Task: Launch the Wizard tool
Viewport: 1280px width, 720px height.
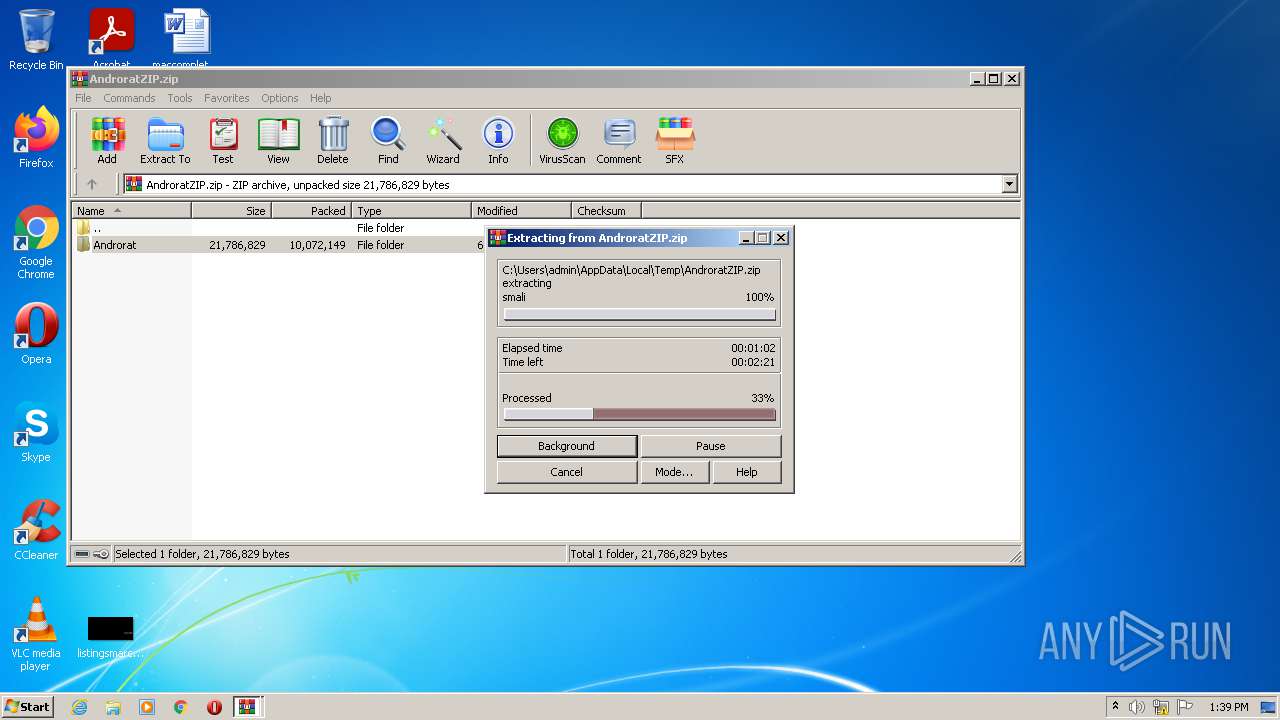Action: tap(443, 140)
